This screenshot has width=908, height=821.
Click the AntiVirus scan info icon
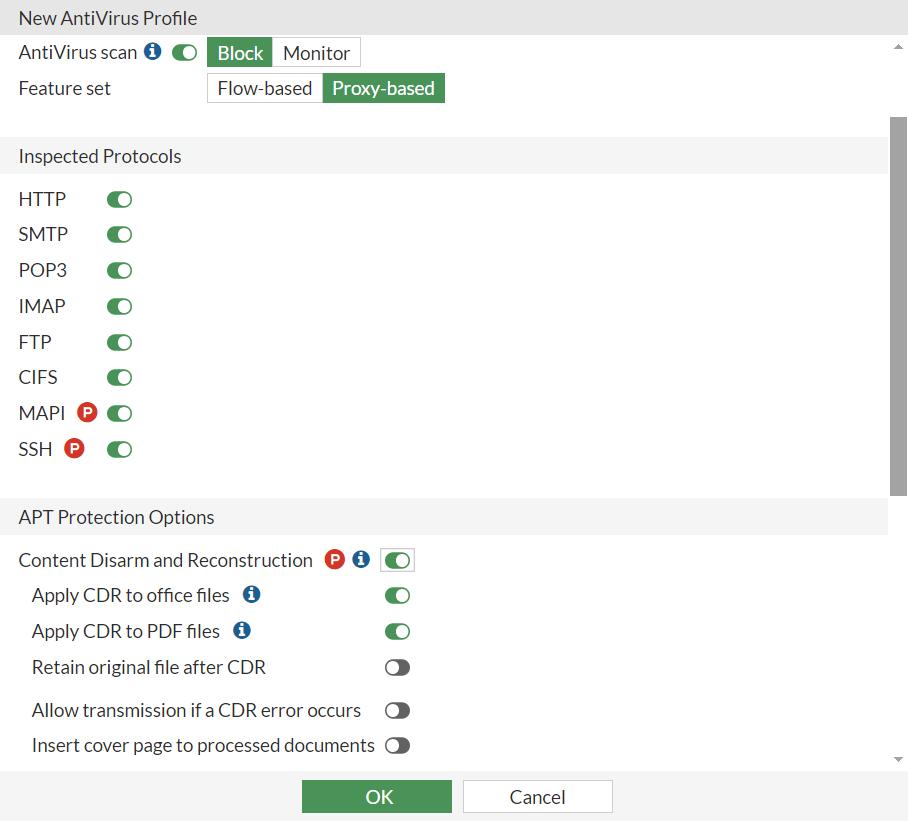[153, 52]
